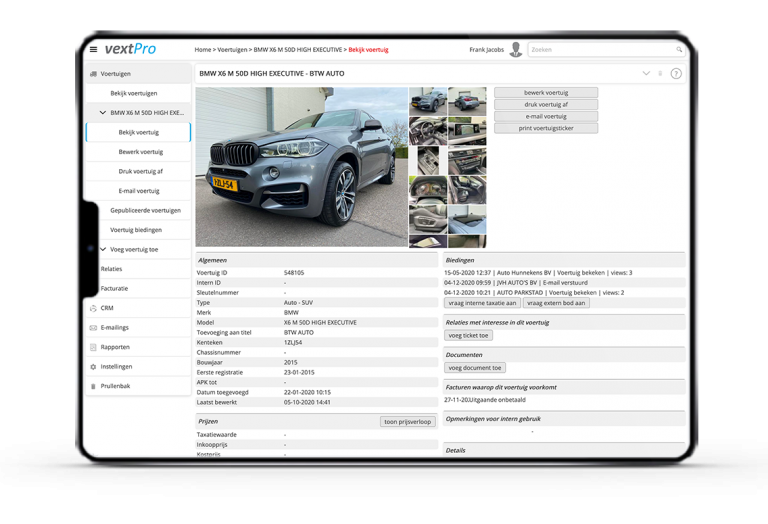The height and width of the screenshot is (524, 768).
Task: Click the trash icon in vehicle header
Action: tap(660, 73)
